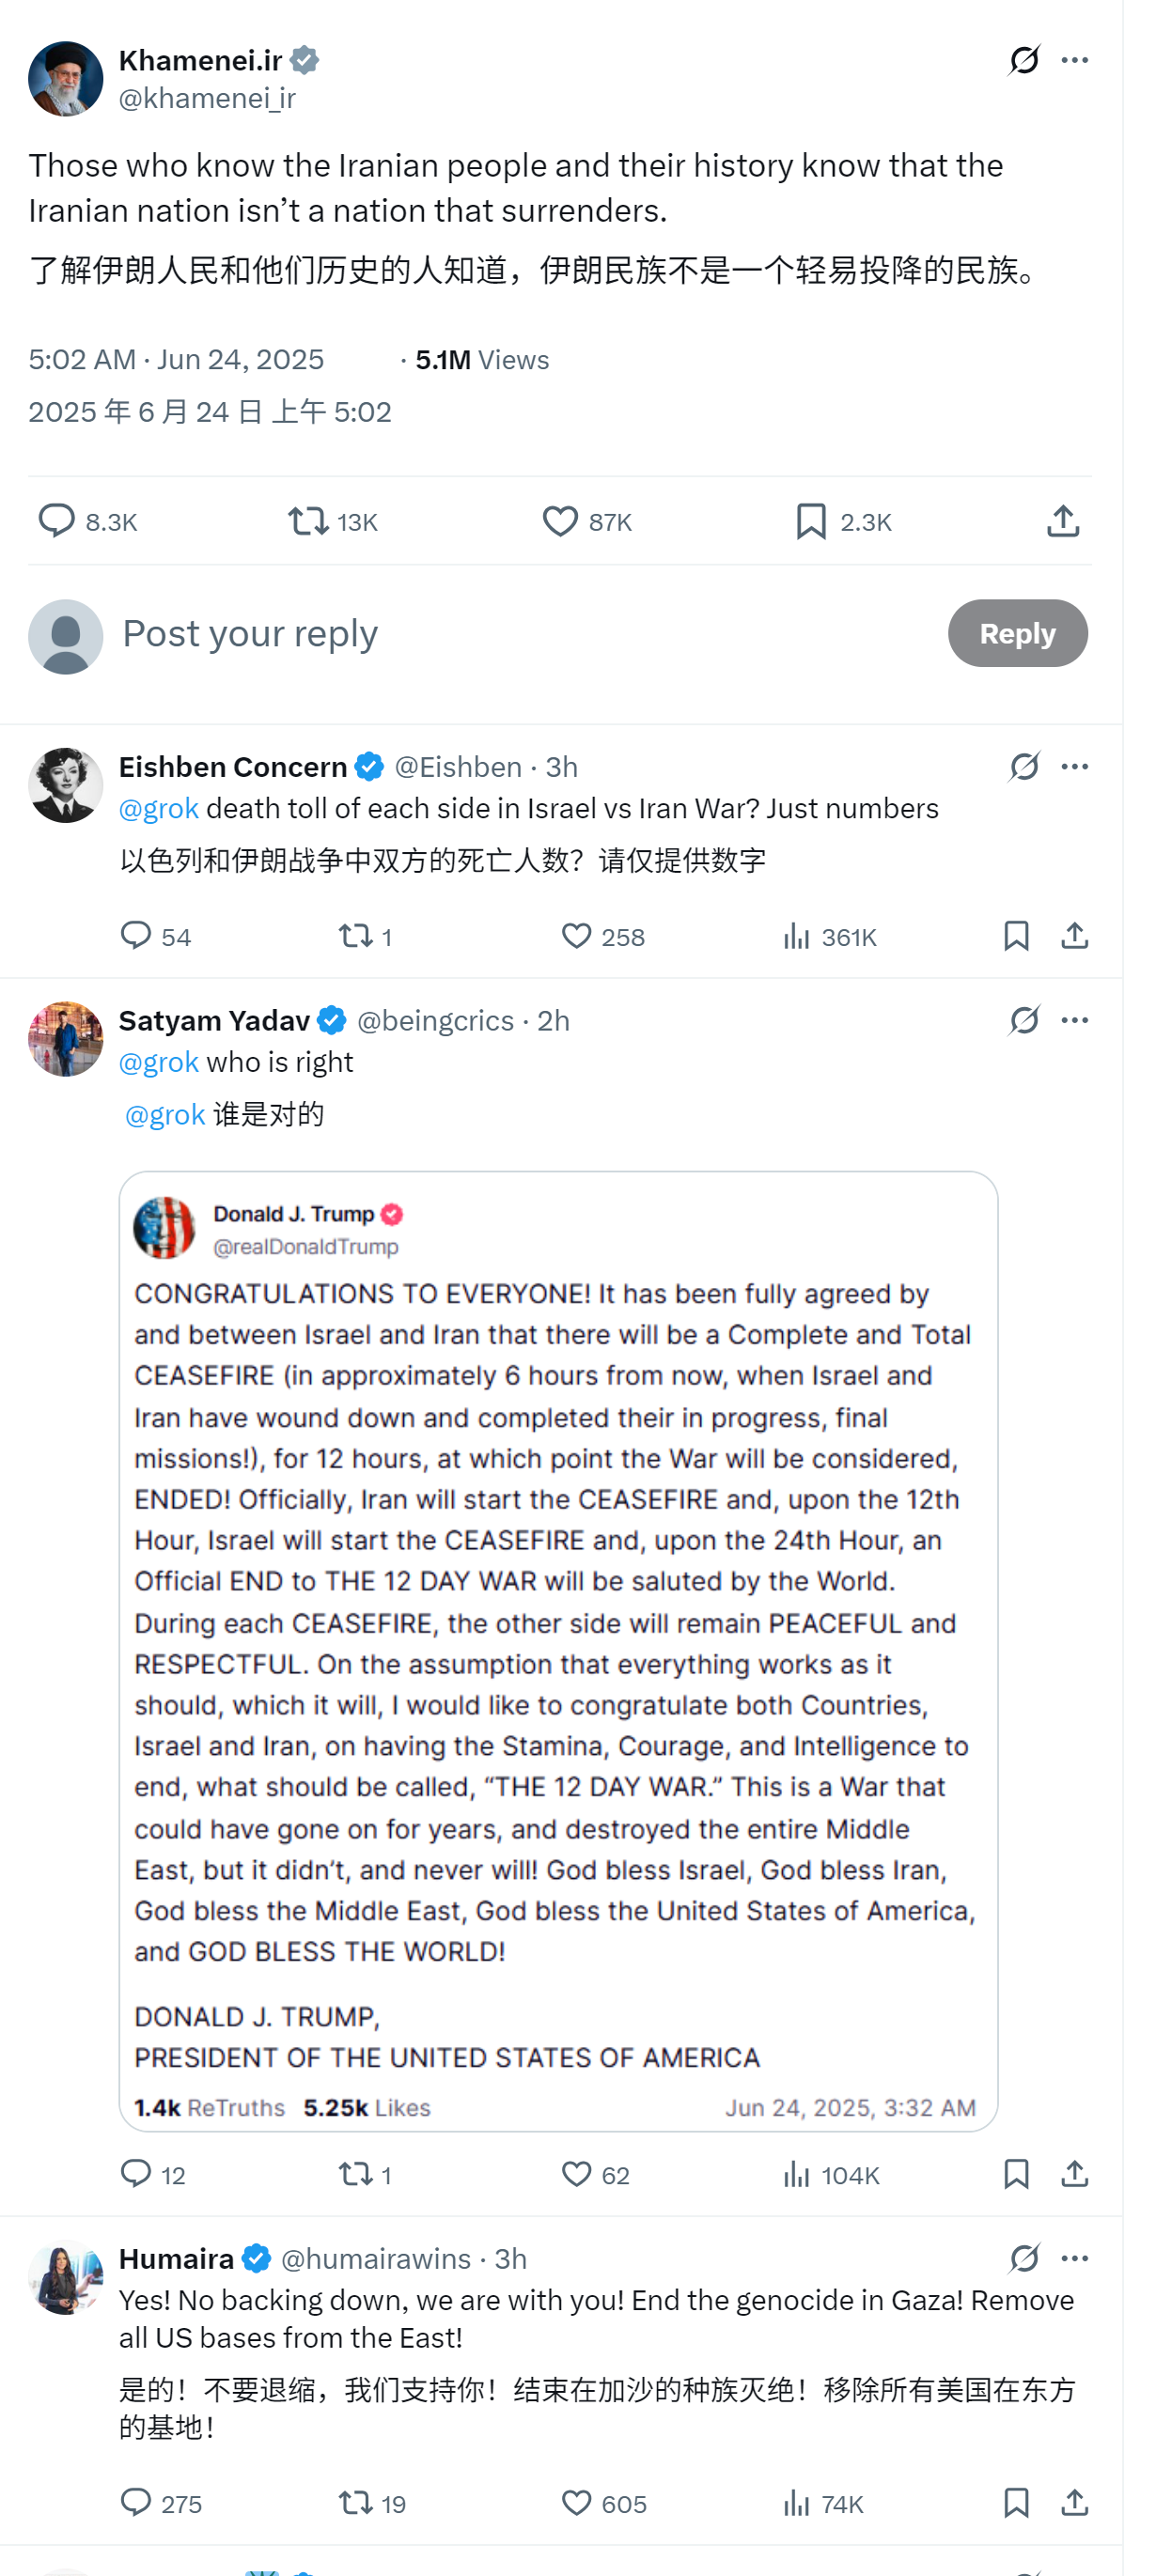Bookmark the main post with 2.3K saves

810,521
